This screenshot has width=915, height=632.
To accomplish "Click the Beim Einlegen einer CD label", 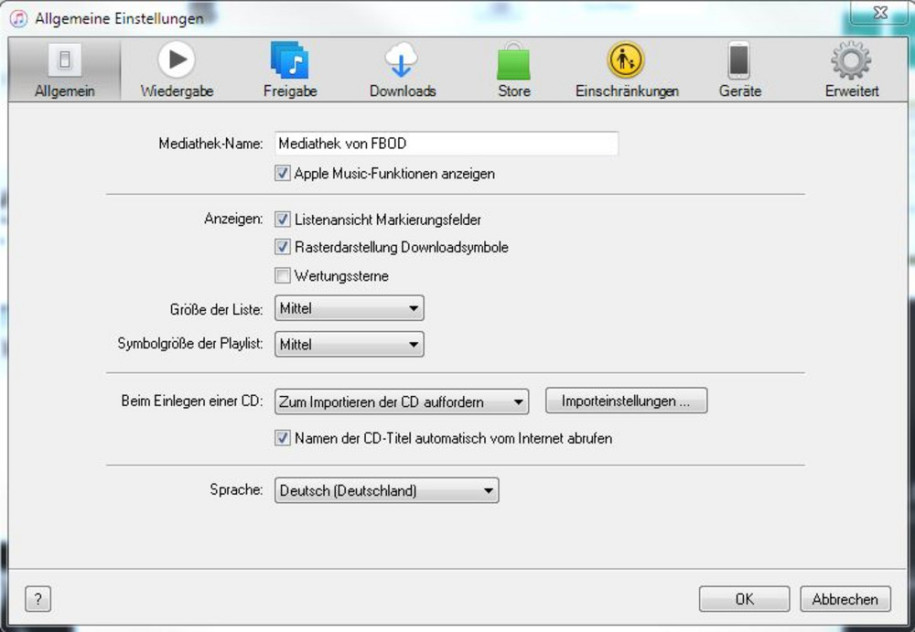I will [x=192, y=401].
